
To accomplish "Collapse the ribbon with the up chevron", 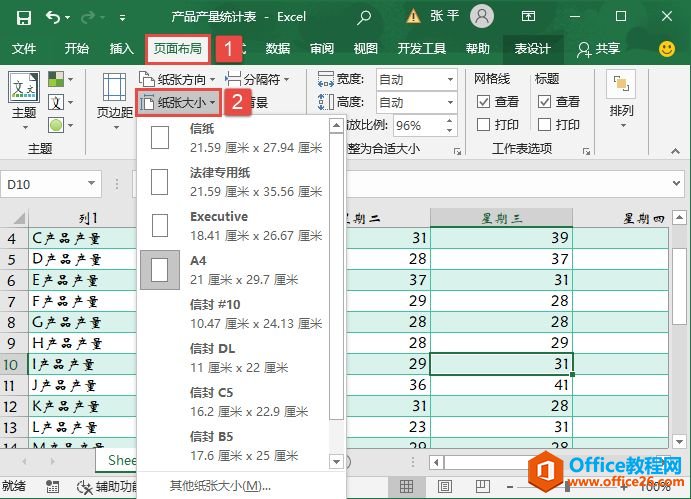I will (675, 151).
